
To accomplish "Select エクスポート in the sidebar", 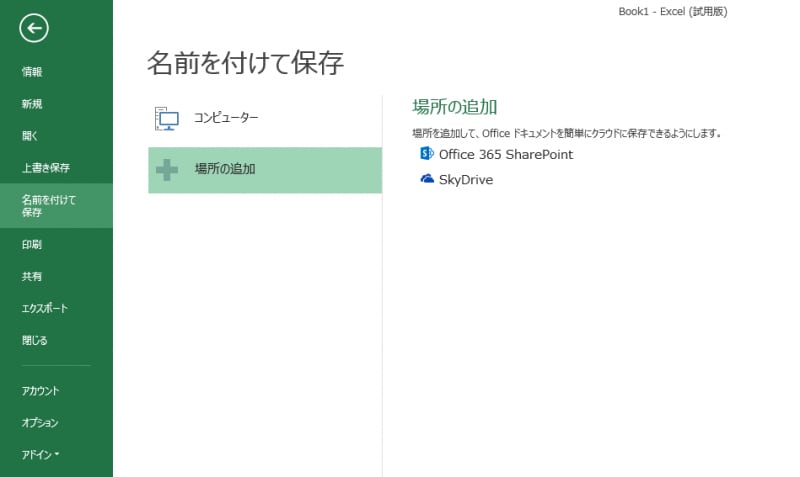I will [45, 308].
